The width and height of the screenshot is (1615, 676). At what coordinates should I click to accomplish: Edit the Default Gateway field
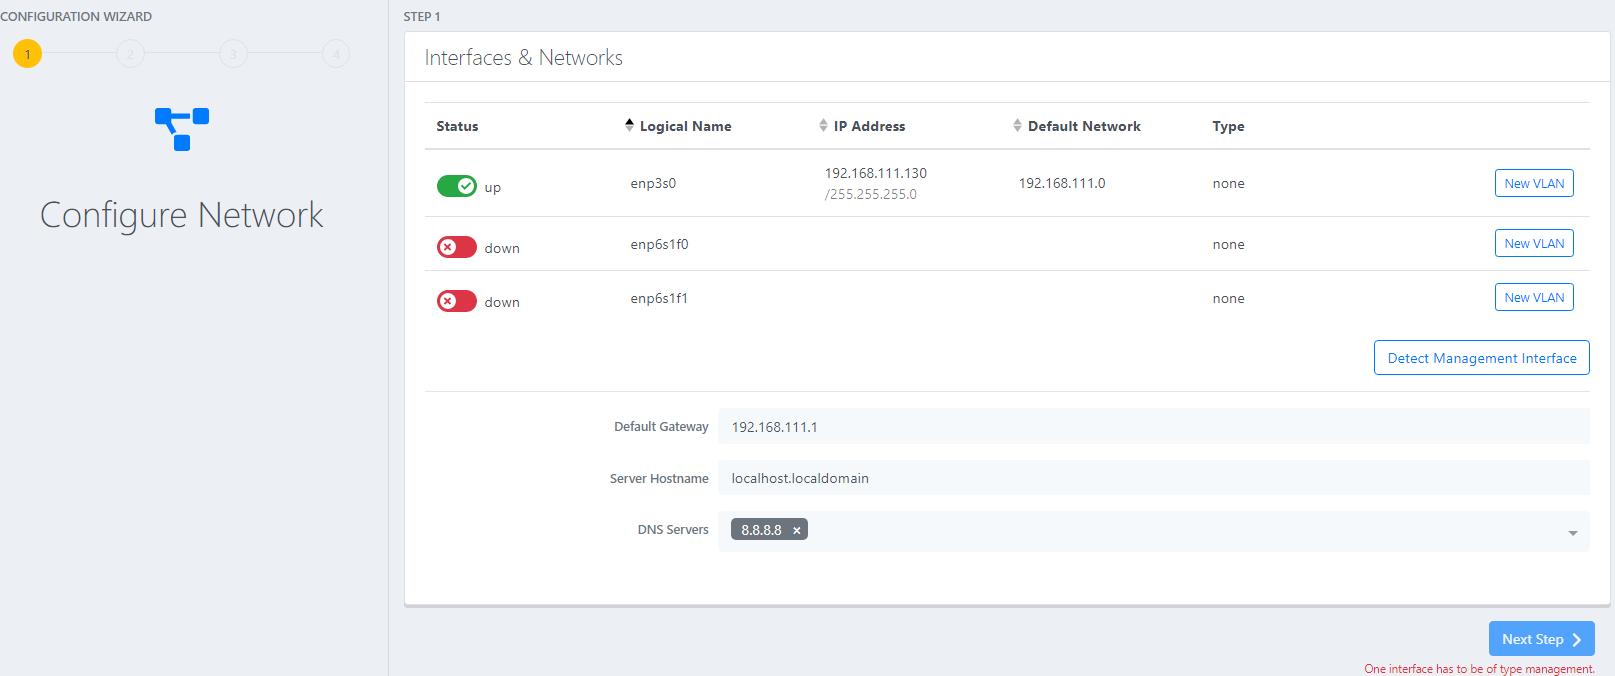tap(1153, 427)
